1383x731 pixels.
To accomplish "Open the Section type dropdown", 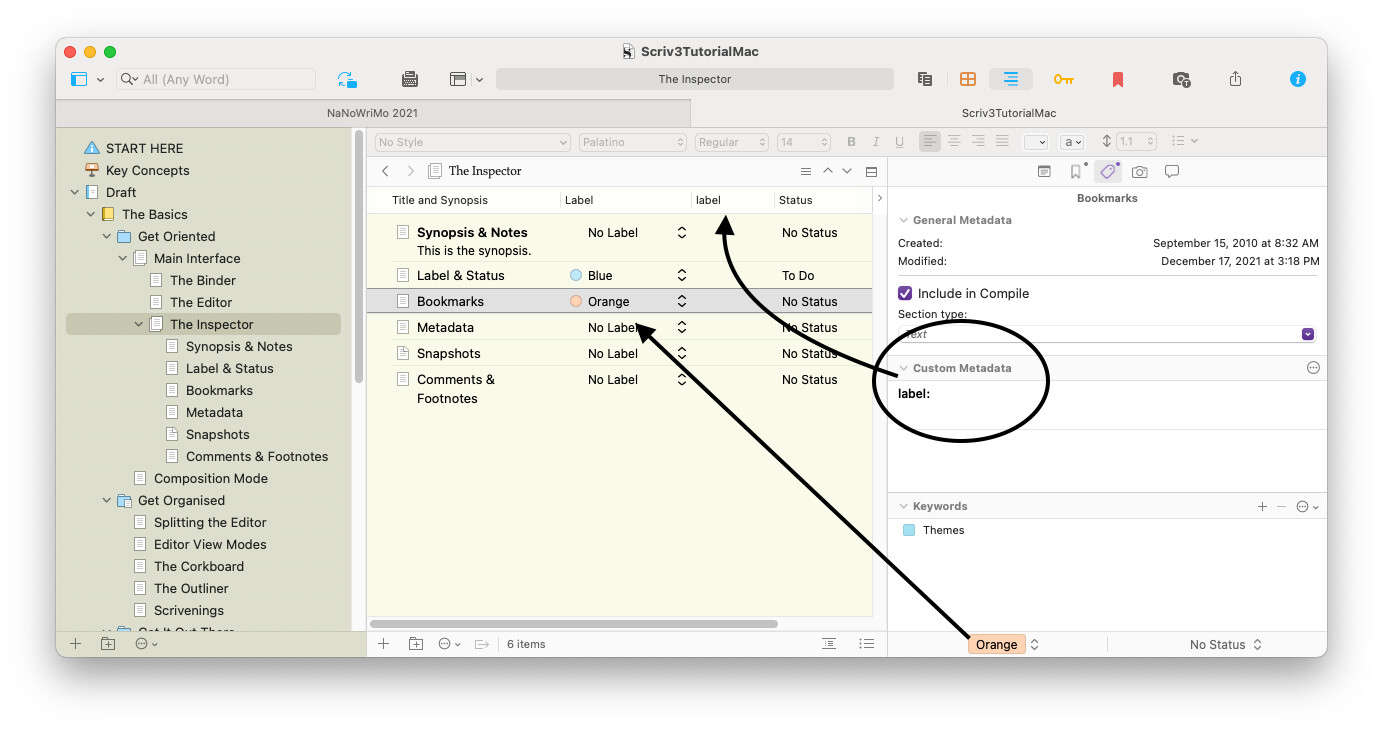I will pos(1107,334).
